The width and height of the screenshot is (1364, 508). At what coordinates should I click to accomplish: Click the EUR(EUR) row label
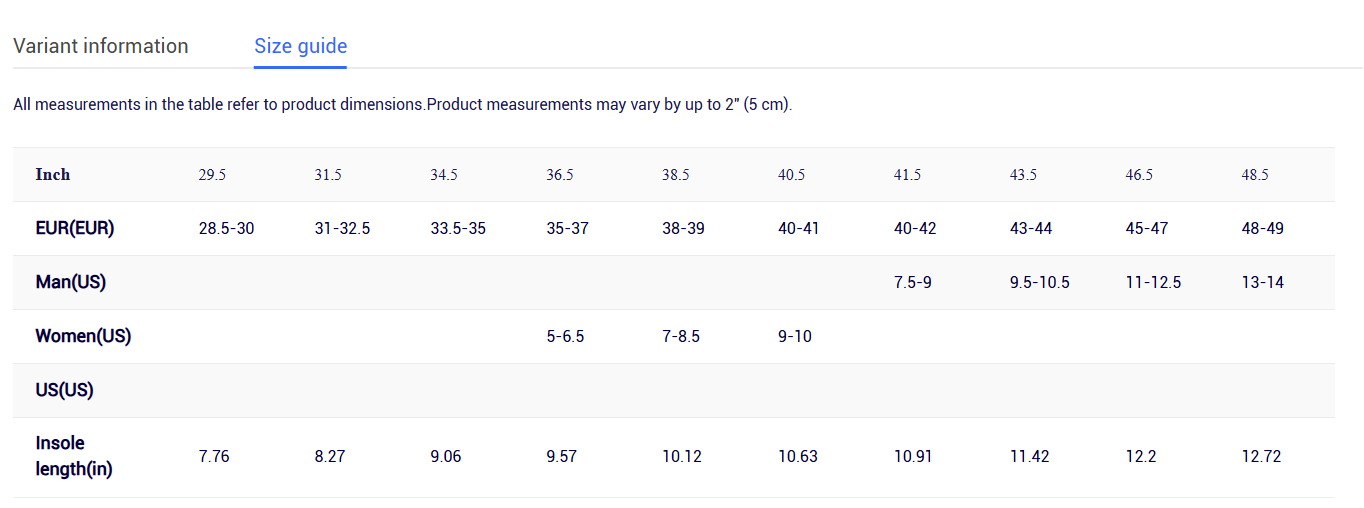75,228
